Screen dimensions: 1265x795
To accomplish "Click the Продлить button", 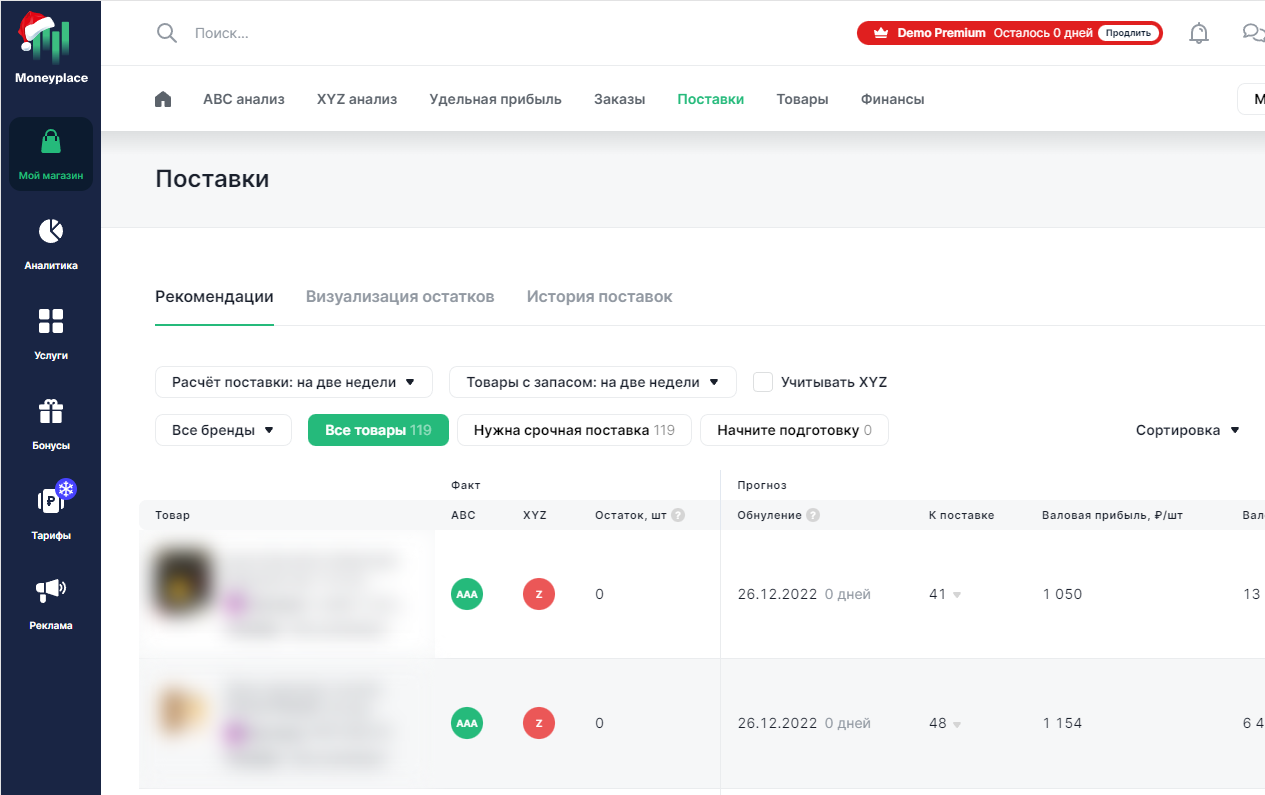I will [x=1128, y=33].
